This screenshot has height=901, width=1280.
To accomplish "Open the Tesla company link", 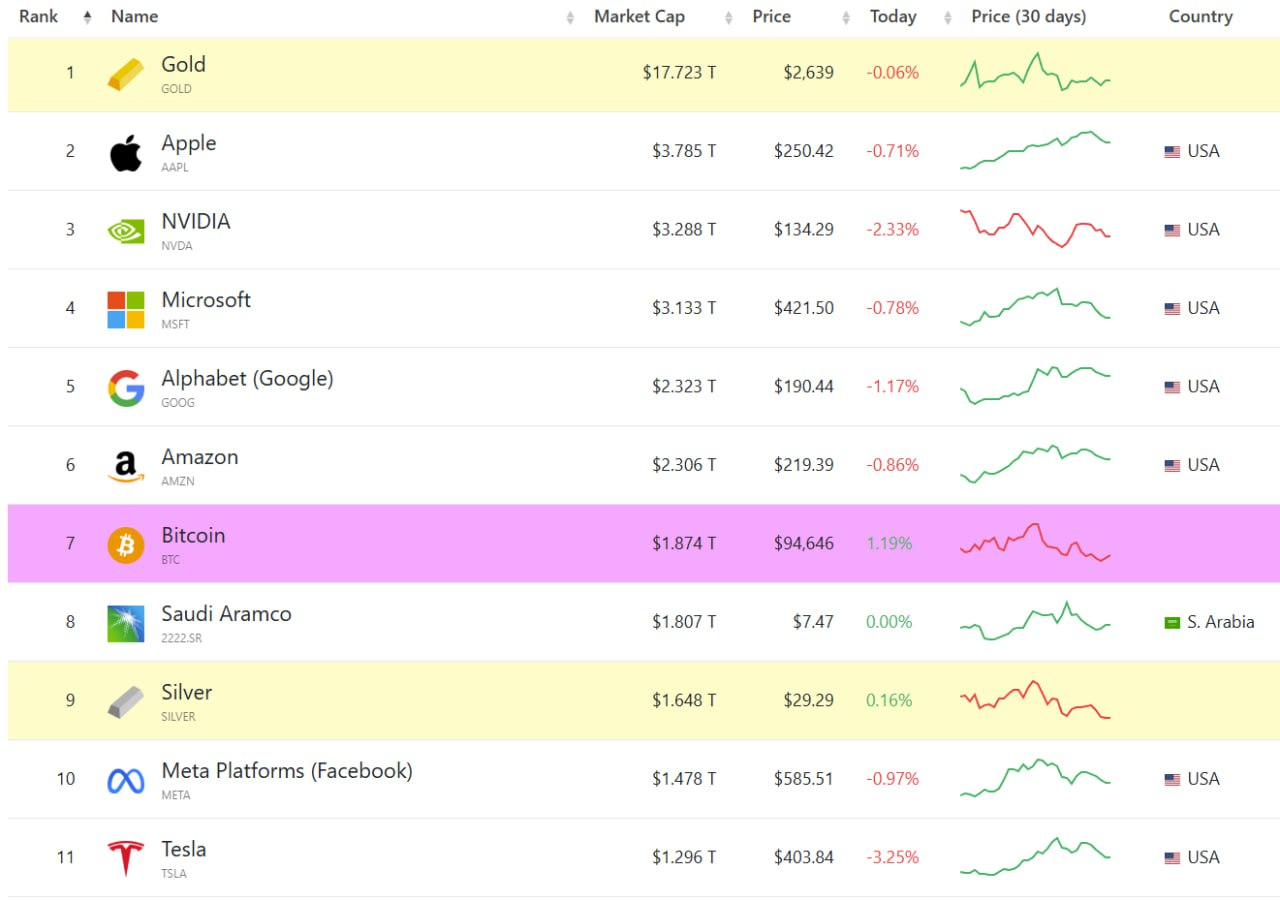I will pos(184,849).
